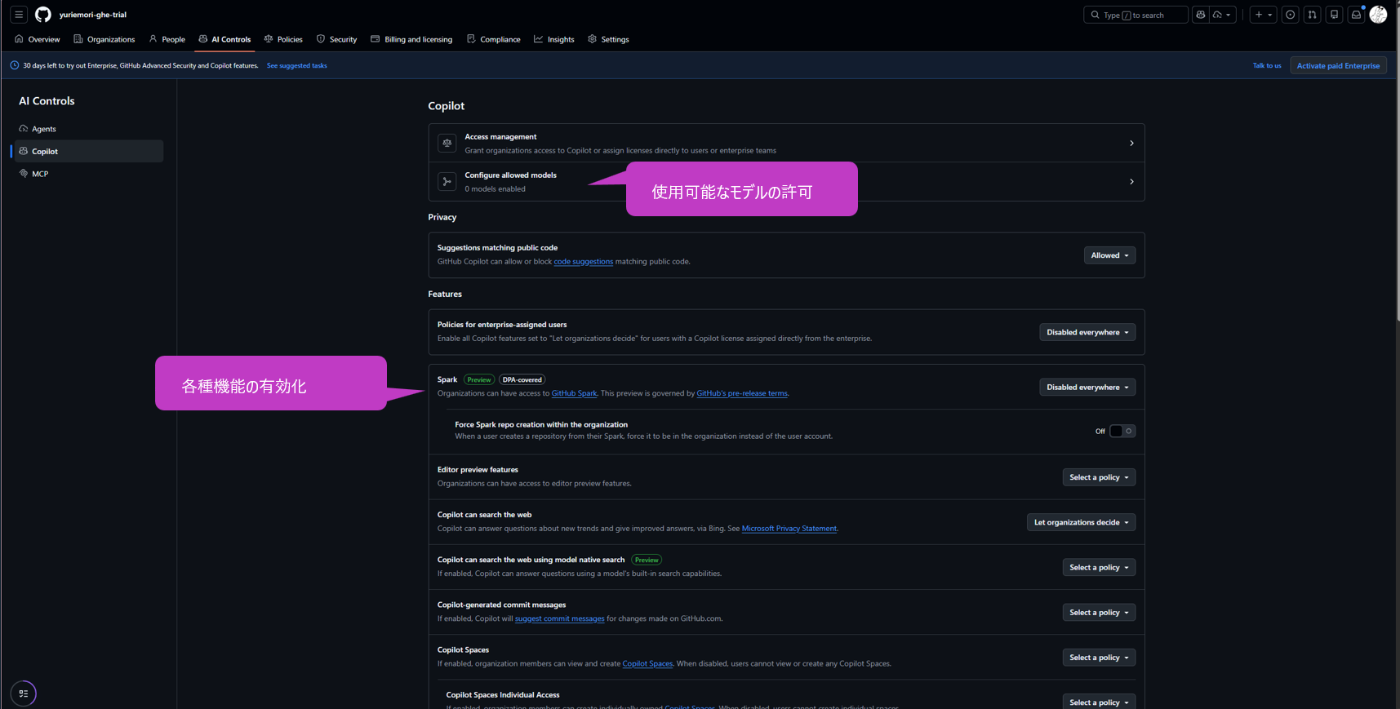Switch to the Organizations tab

click(104, 39)
